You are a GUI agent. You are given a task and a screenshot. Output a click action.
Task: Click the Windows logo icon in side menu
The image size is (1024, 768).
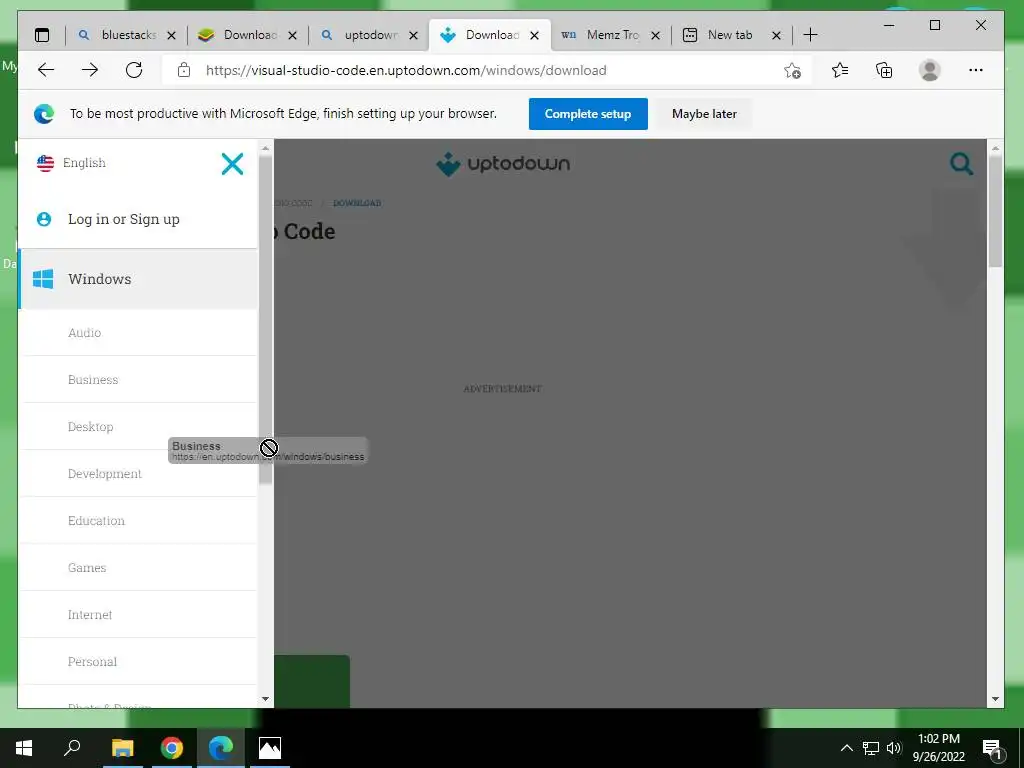[x=43, y=279]
